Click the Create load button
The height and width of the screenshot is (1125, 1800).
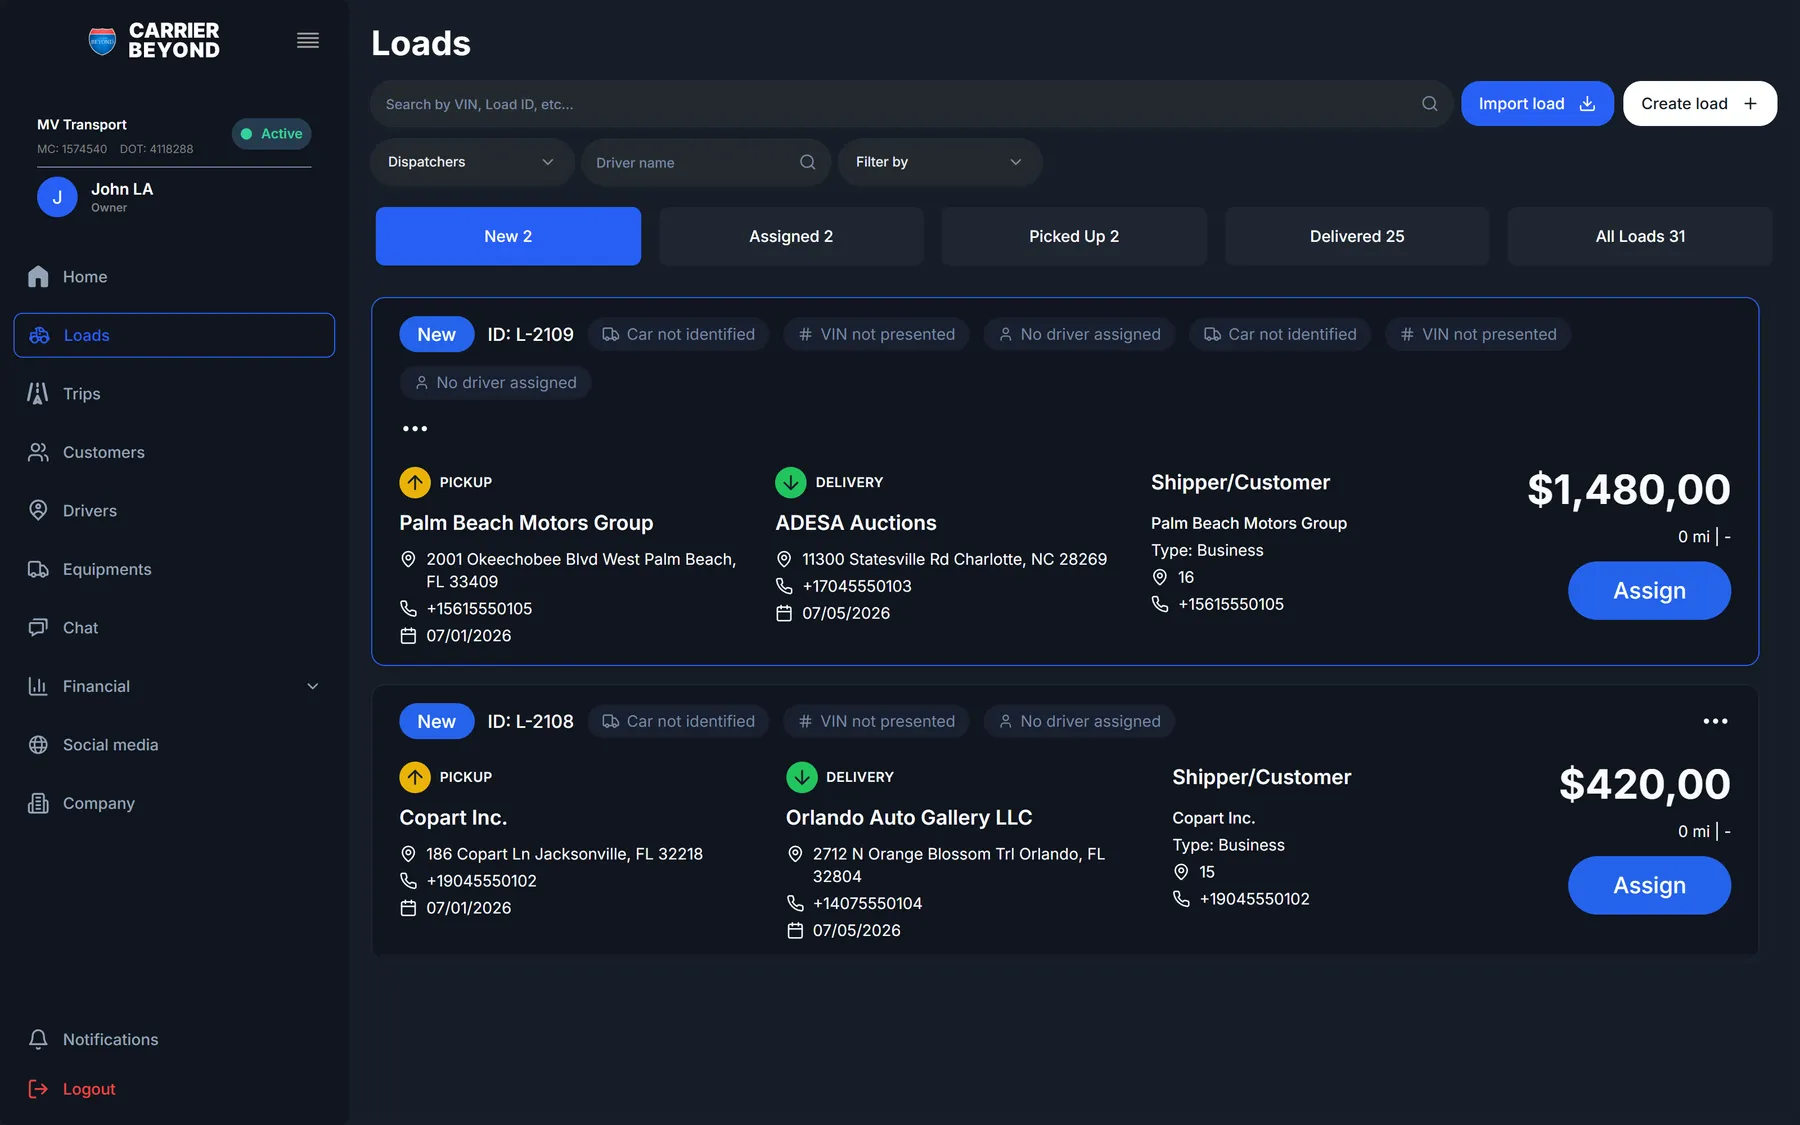(1700, 104)
